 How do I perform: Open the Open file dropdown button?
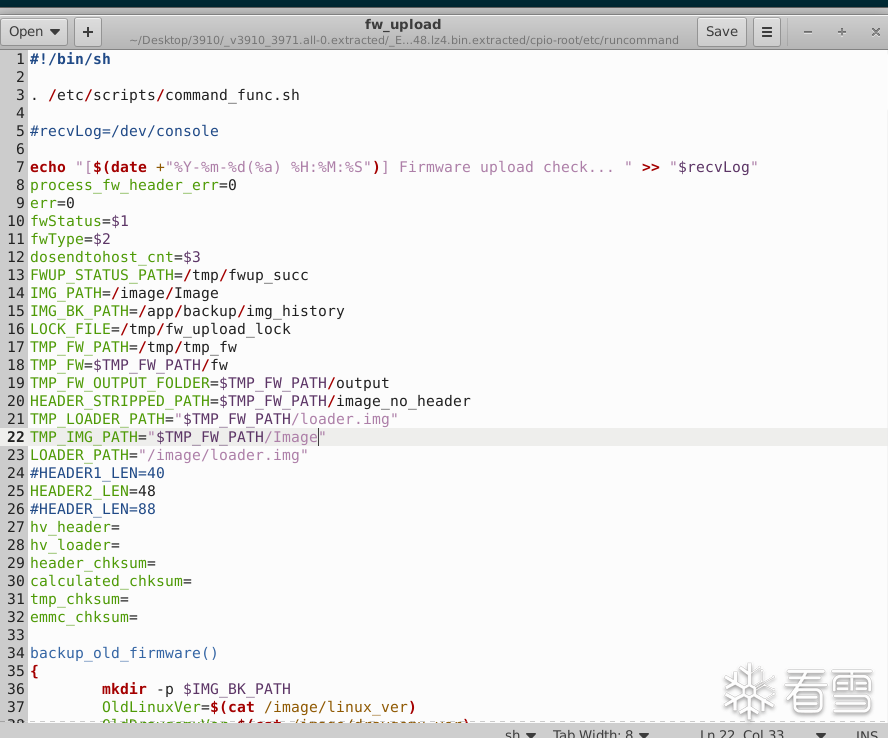(34, 32)
